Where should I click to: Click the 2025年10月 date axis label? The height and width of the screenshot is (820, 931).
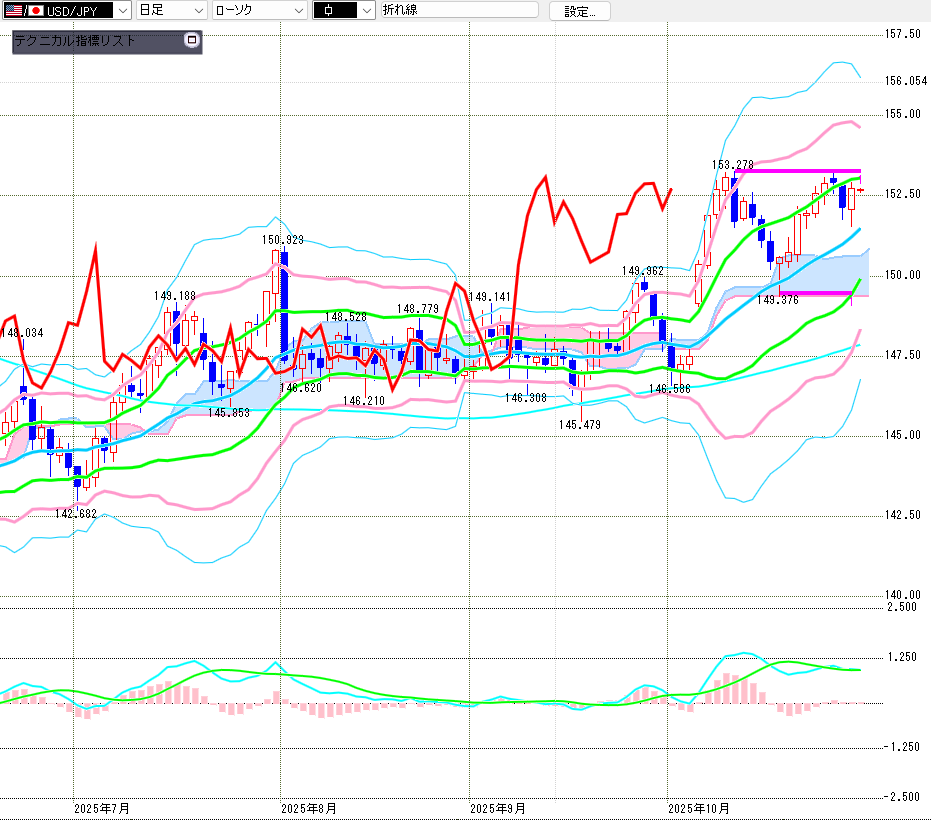click(699, 807)
